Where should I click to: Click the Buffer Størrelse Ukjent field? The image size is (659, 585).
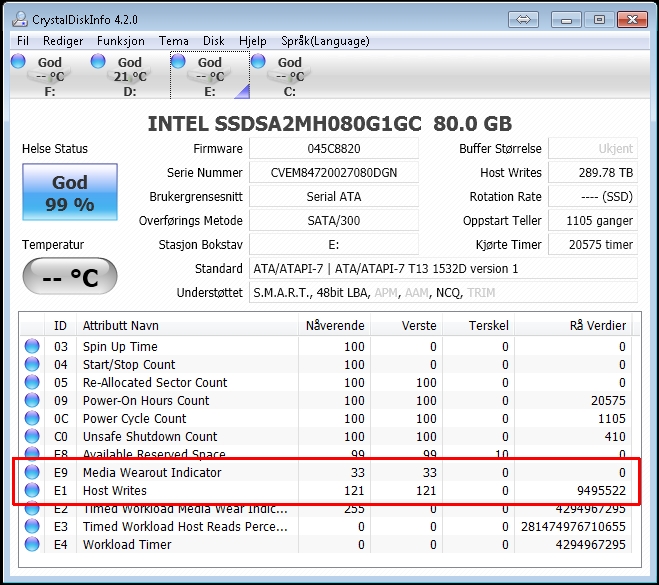[x=593, y=148]
